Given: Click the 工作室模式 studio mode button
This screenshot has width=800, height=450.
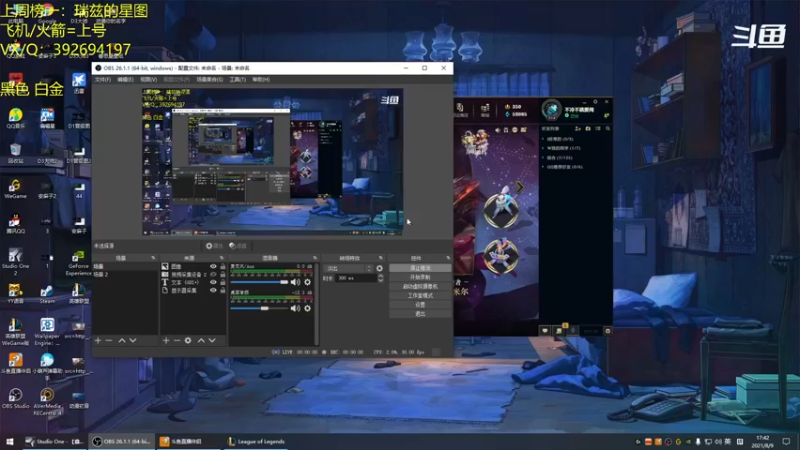Looking at the screenshot, I should point(420,295).
